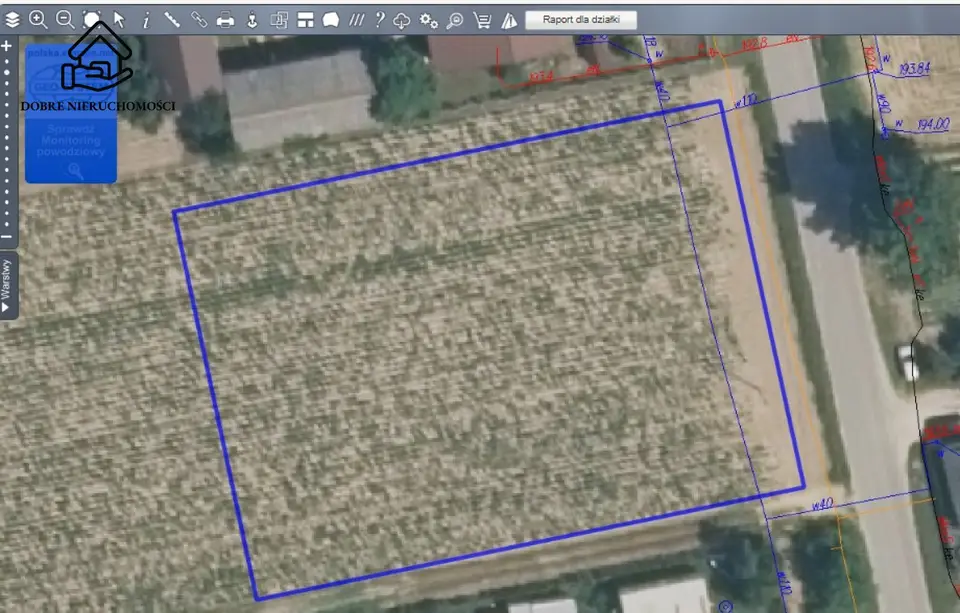Open the shopping cart icon
The width and height of the screenshot is (960, 613).
(482, 21)
